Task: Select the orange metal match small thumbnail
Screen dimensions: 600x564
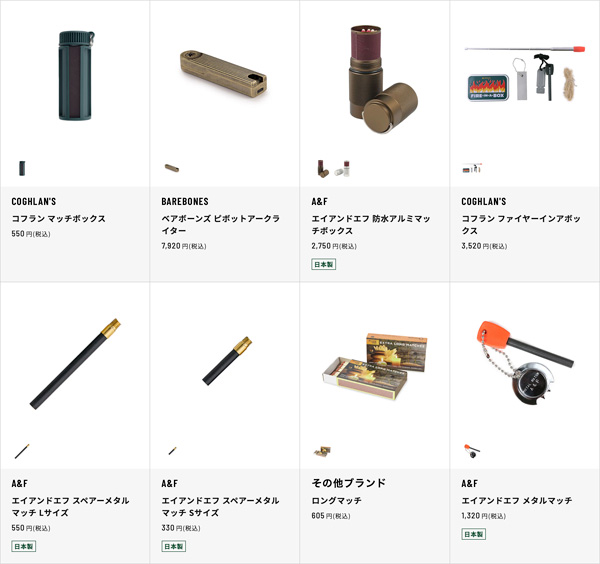Action: (472, 451)
